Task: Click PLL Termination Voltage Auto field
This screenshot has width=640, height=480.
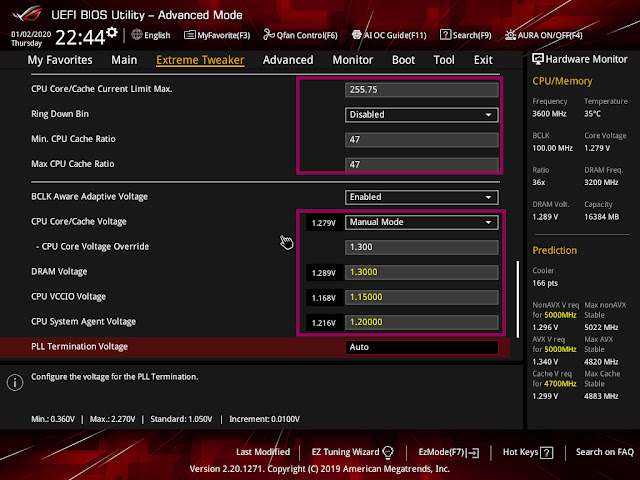Action: click(x=421, y=347)
